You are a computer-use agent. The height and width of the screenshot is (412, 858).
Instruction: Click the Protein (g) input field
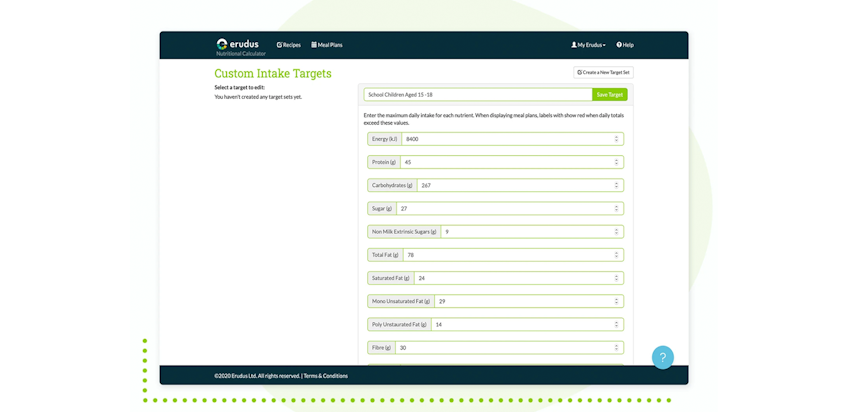(512, 162)
